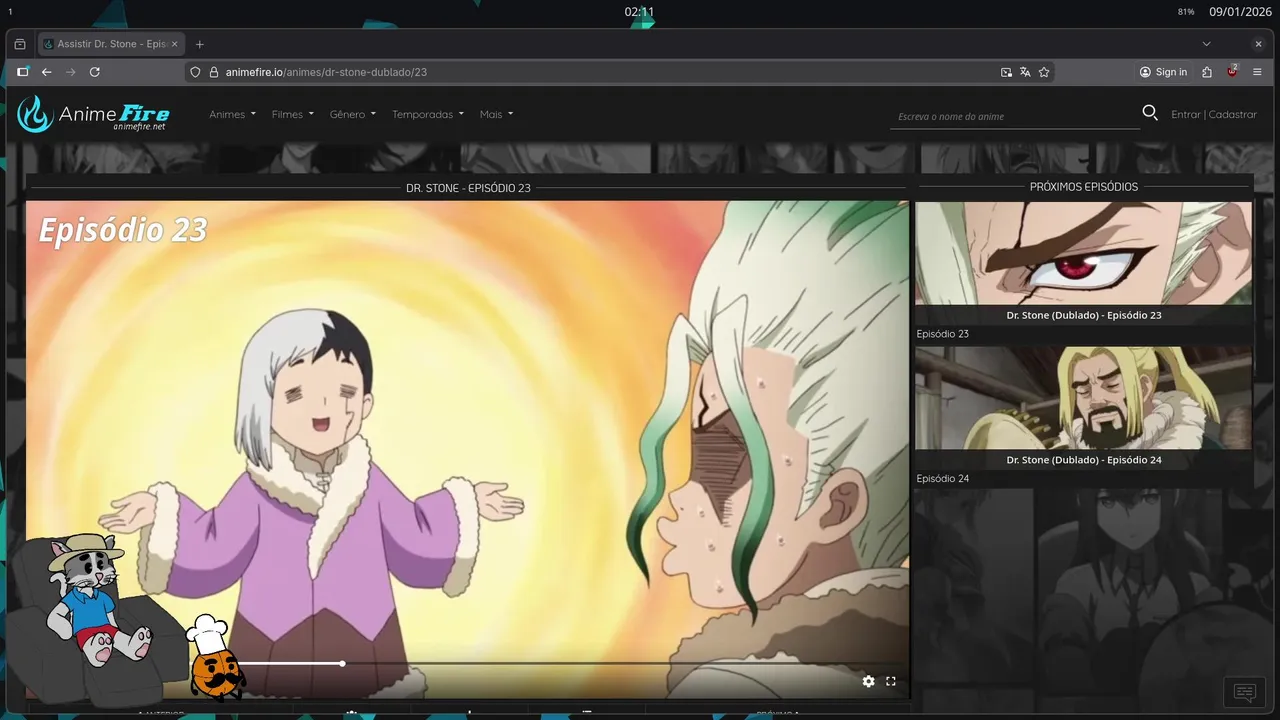Click the clock showing 02:11
Viewport: 1280px width, 720px height.
click(639, 12)
